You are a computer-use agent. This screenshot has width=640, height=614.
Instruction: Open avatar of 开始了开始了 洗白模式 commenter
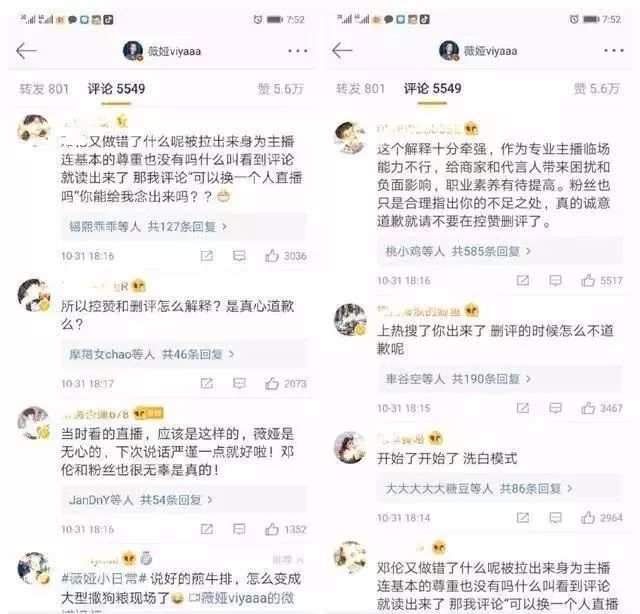pos(350,447)
